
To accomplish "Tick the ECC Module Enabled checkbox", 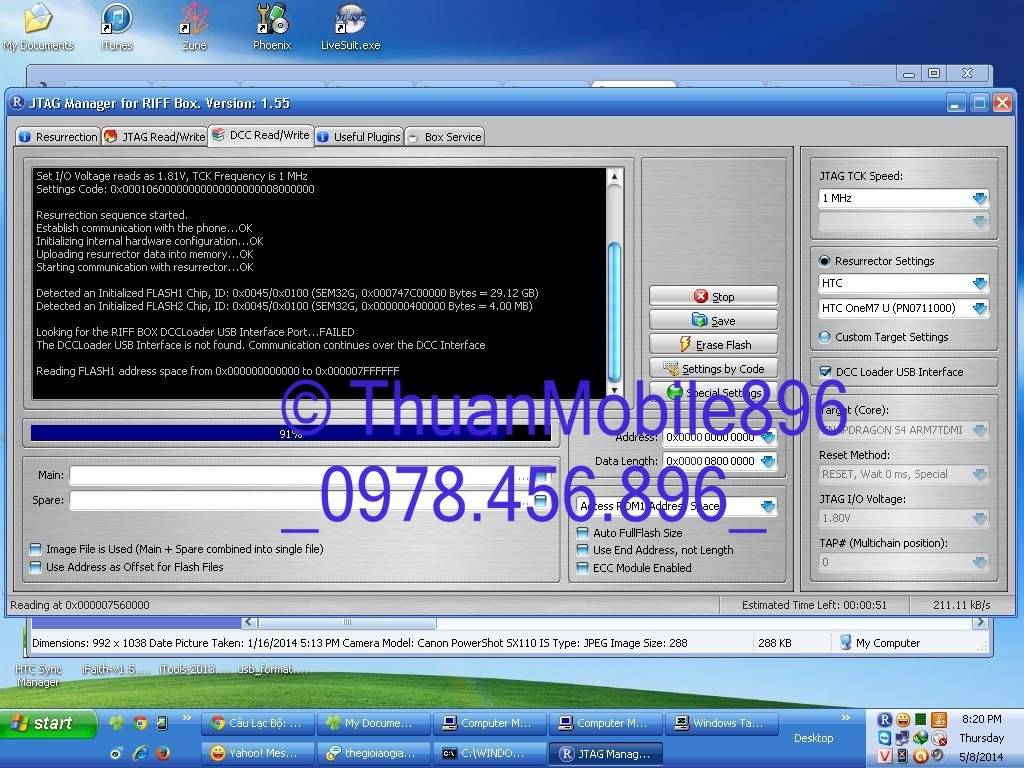I will point(583,568).
